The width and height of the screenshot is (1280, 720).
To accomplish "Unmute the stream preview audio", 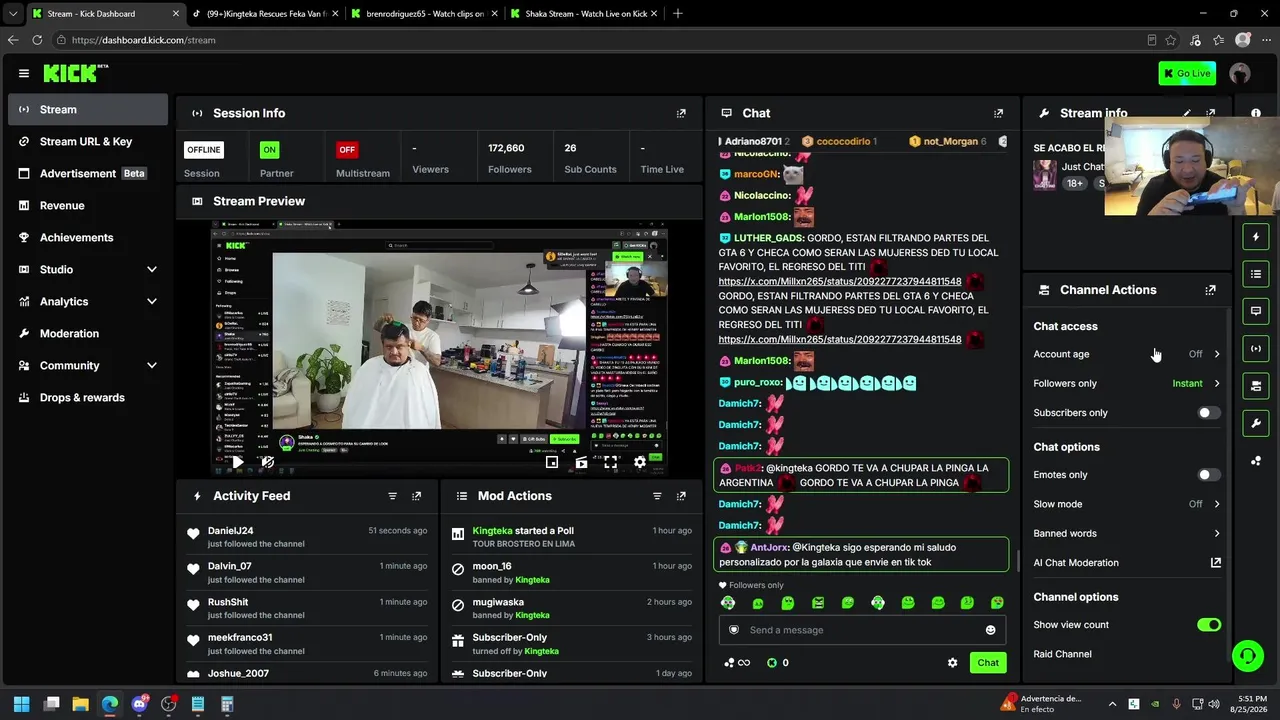I will pos(267,462).
